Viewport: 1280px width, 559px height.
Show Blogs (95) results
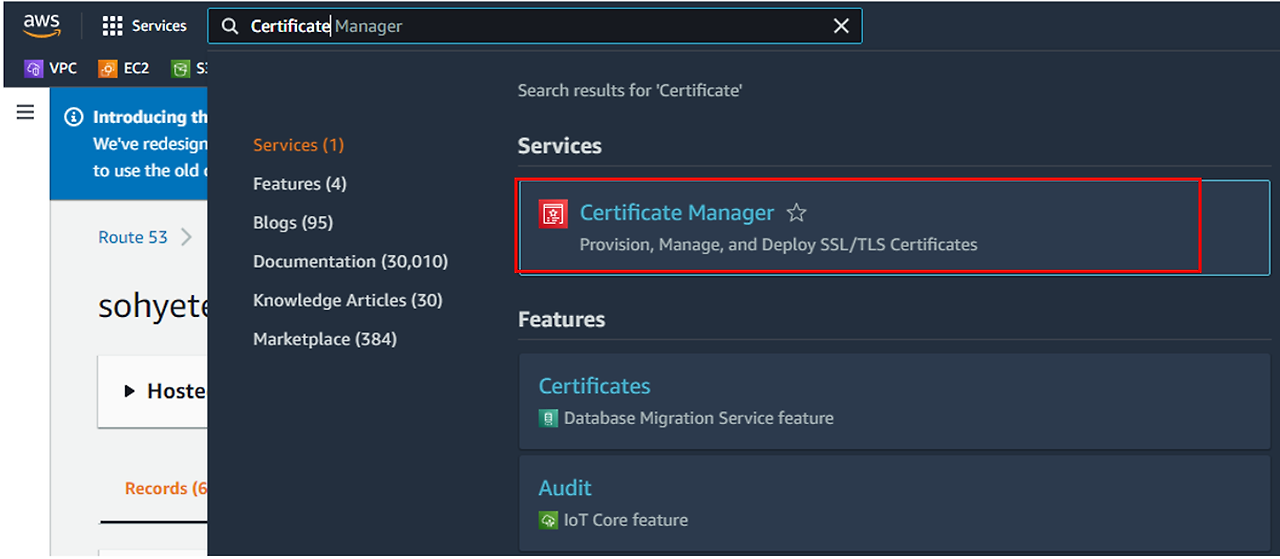(293, 222)
